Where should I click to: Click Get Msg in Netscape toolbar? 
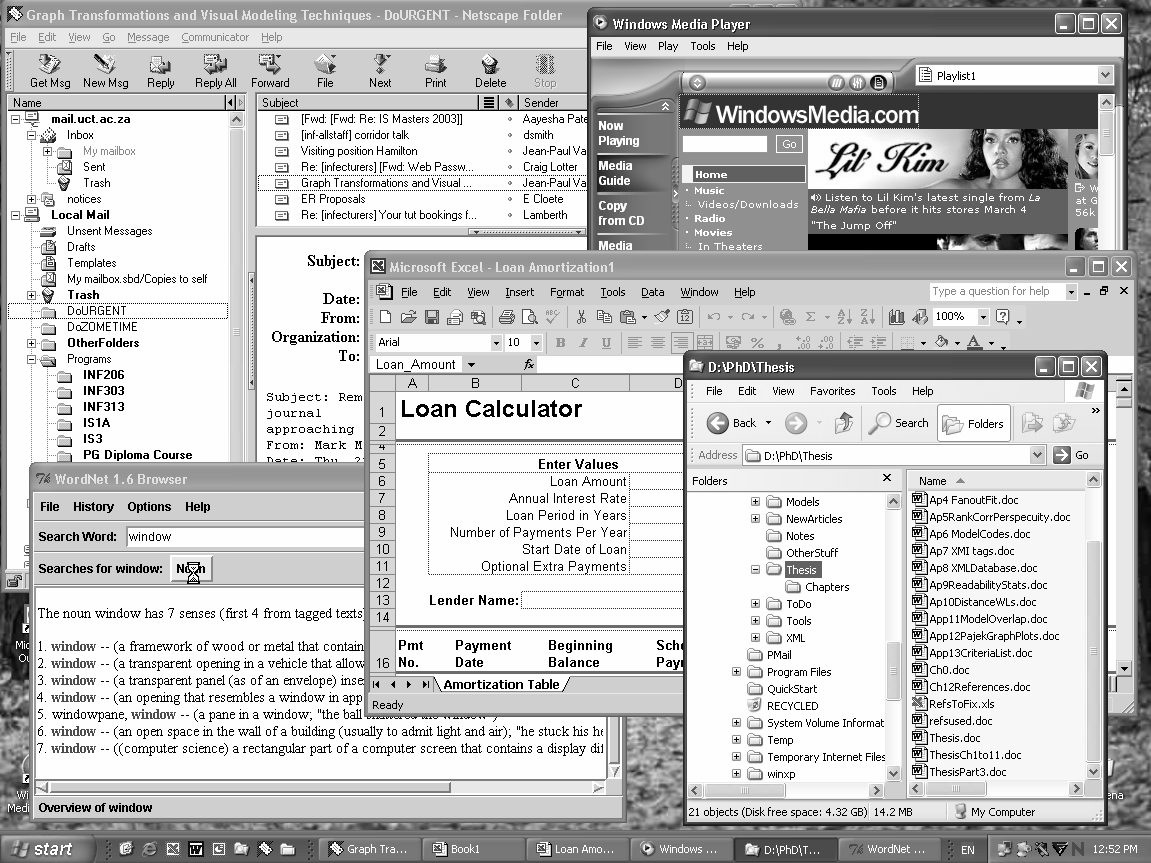(50, 70)
